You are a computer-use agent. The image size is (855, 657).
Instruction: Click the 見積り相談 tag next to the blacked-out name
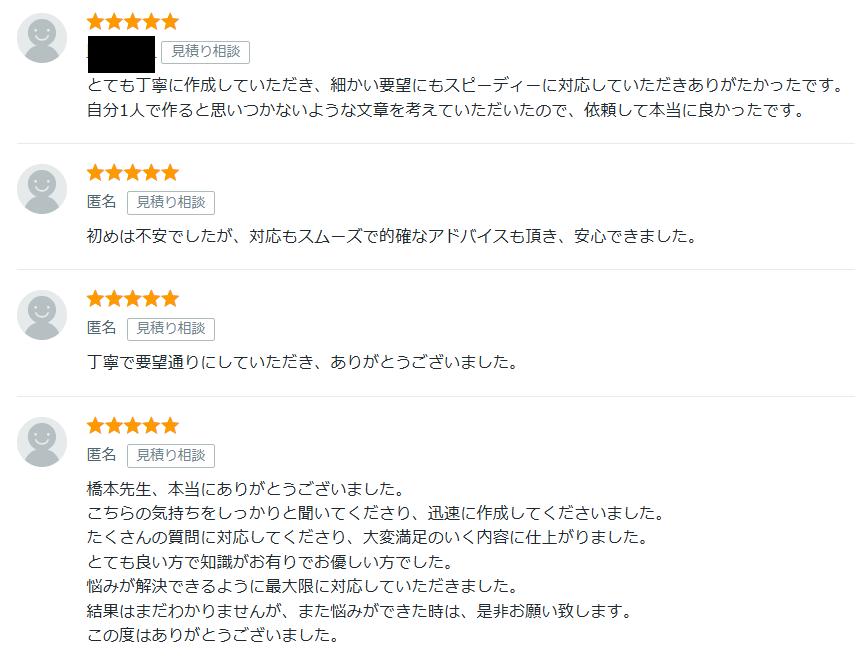tap(205, 52)
